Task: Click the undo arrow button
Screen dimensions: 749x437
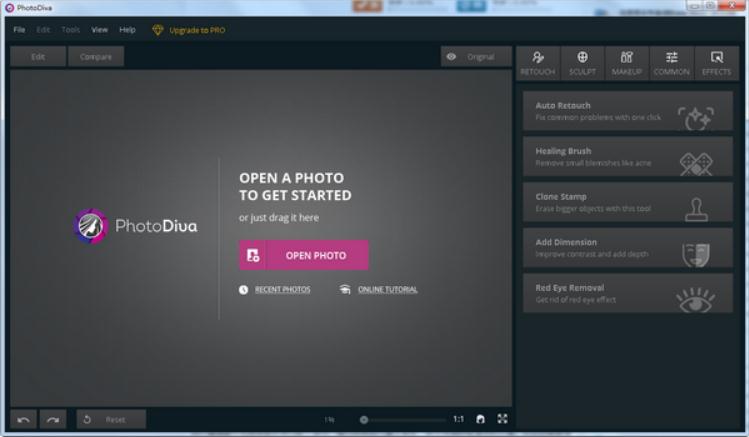Action: [x=24, y=419]
